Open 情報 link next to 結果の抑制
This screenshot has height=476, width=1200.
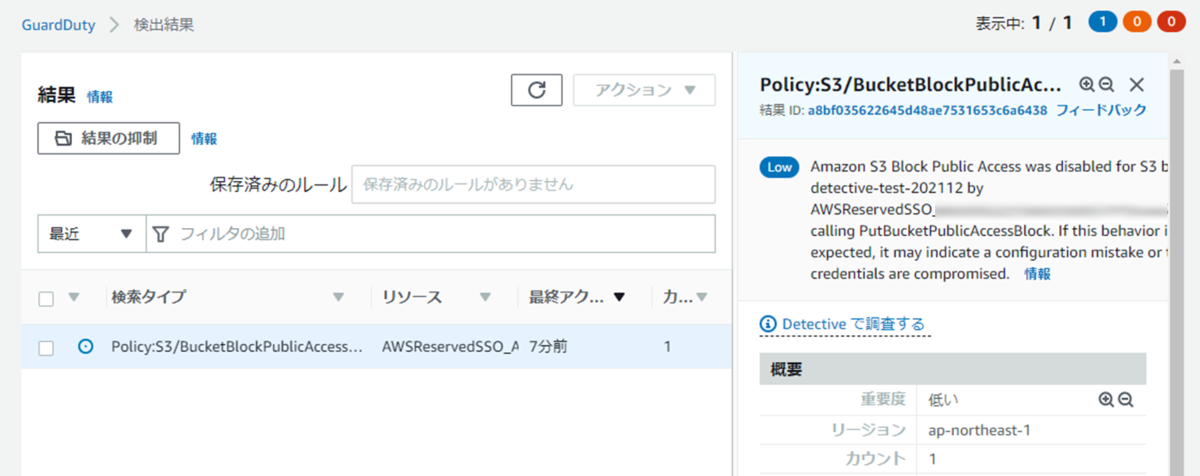pyautogui.click(x=204, y=139)
